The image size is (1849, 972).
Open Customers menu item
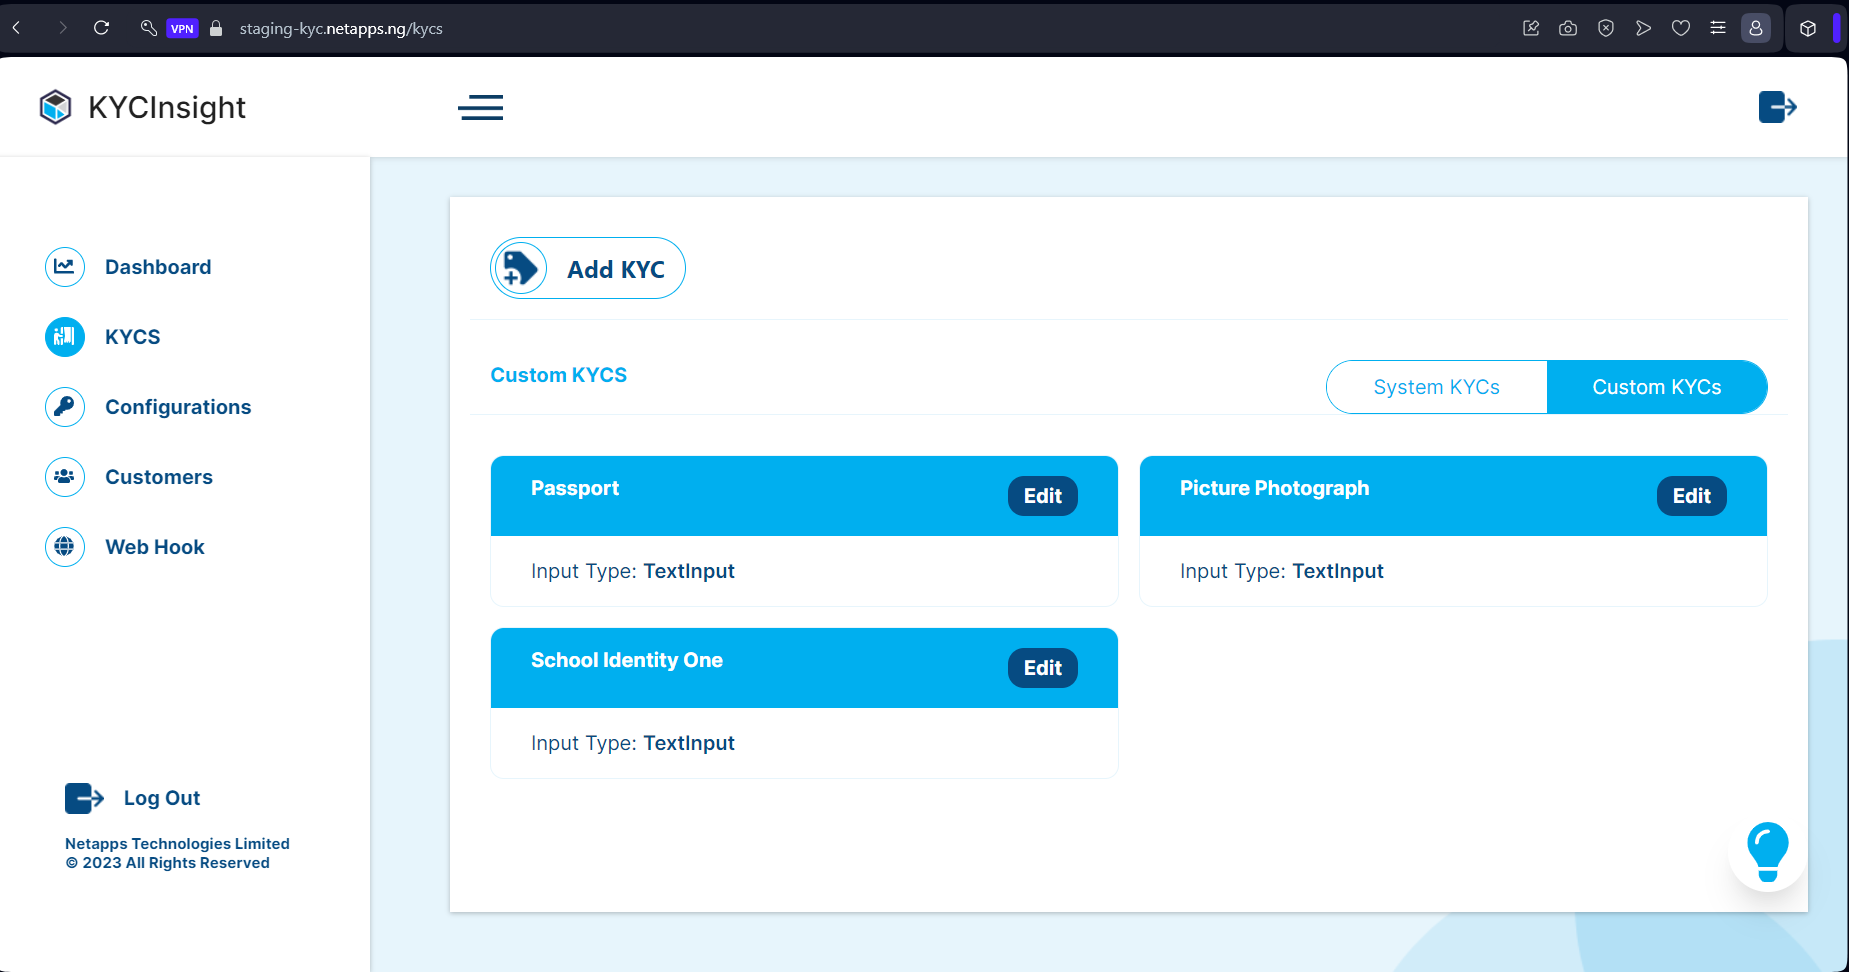pos(159,477)
